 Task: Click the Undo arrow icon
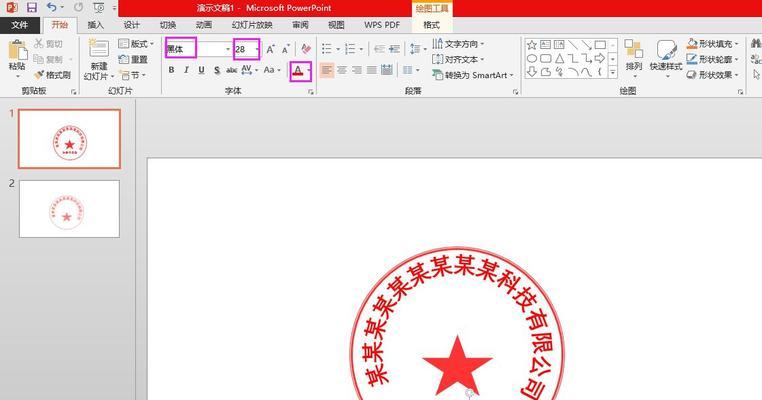(x=52, y=7)
